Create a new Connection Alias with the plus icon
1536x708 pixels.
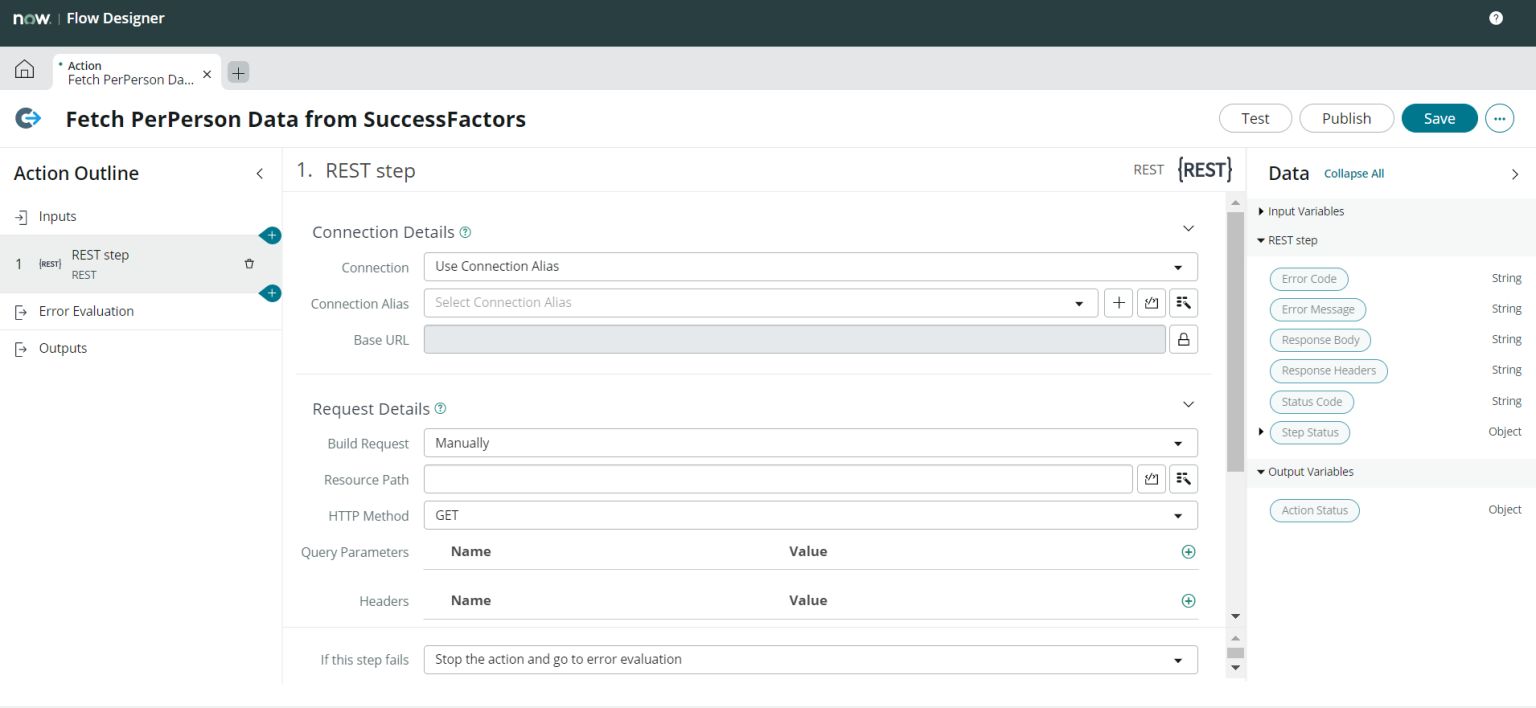(x=1118, y=302)
